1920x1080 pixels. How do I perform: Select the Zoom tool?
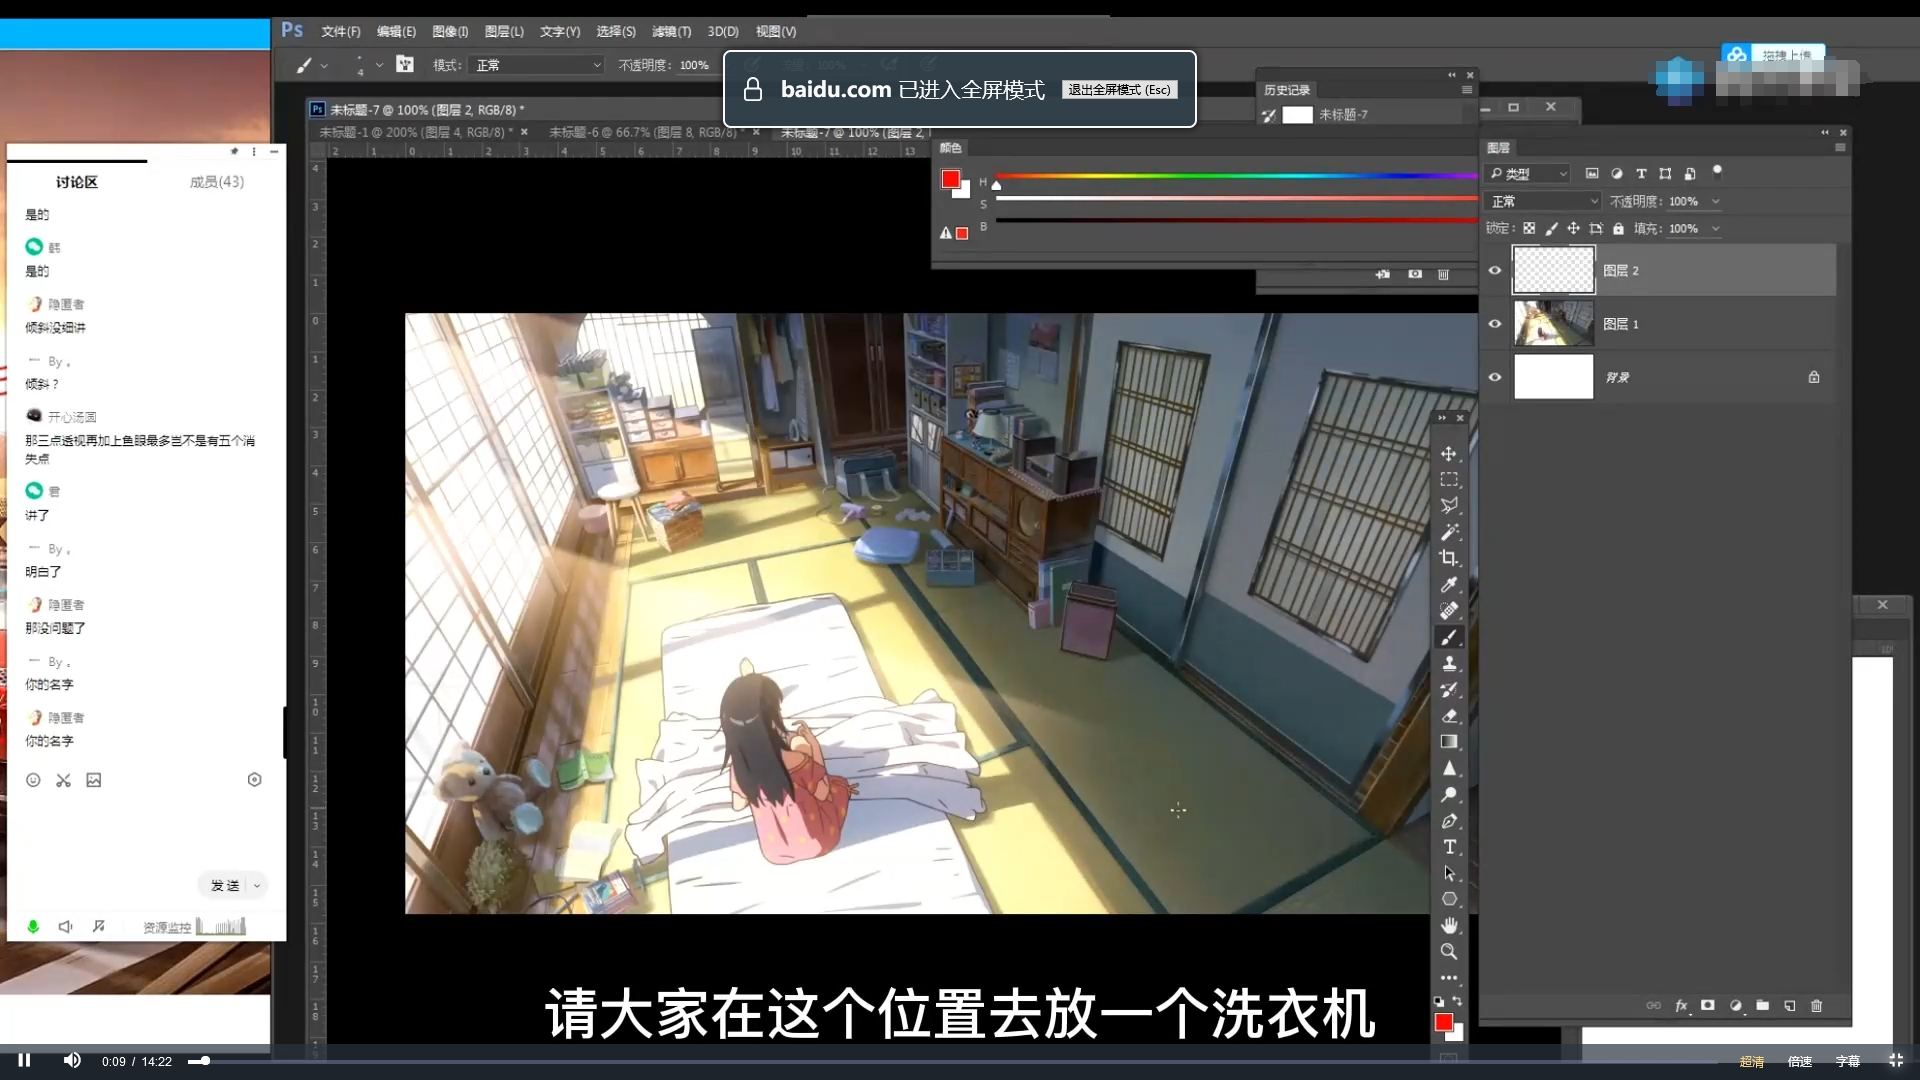[1448, 952]
